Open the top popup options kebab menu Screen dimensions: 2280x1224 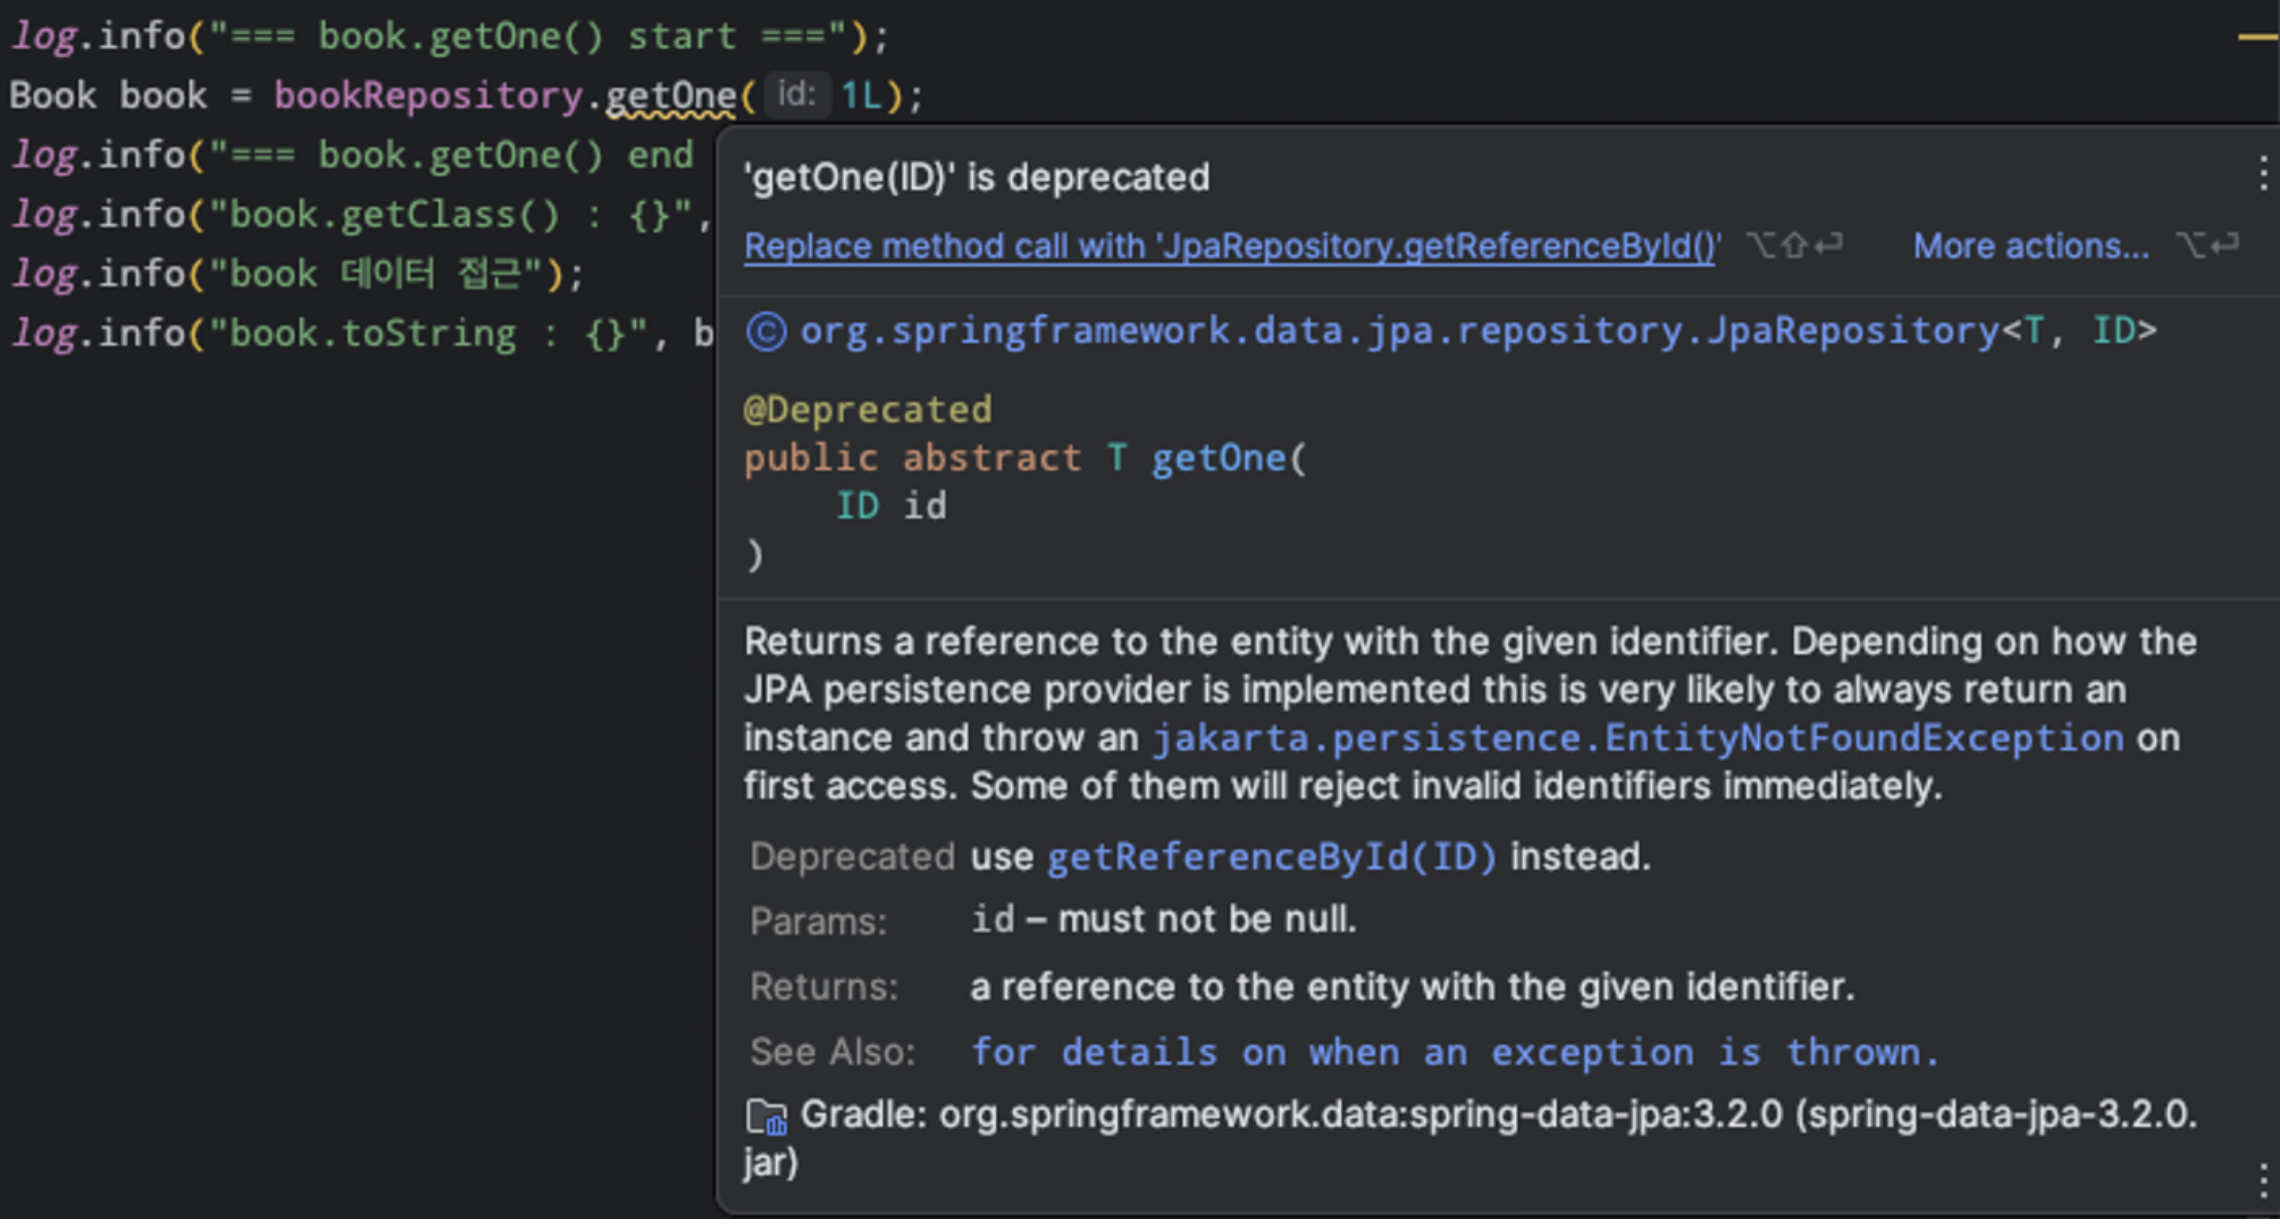(2262, 173)
